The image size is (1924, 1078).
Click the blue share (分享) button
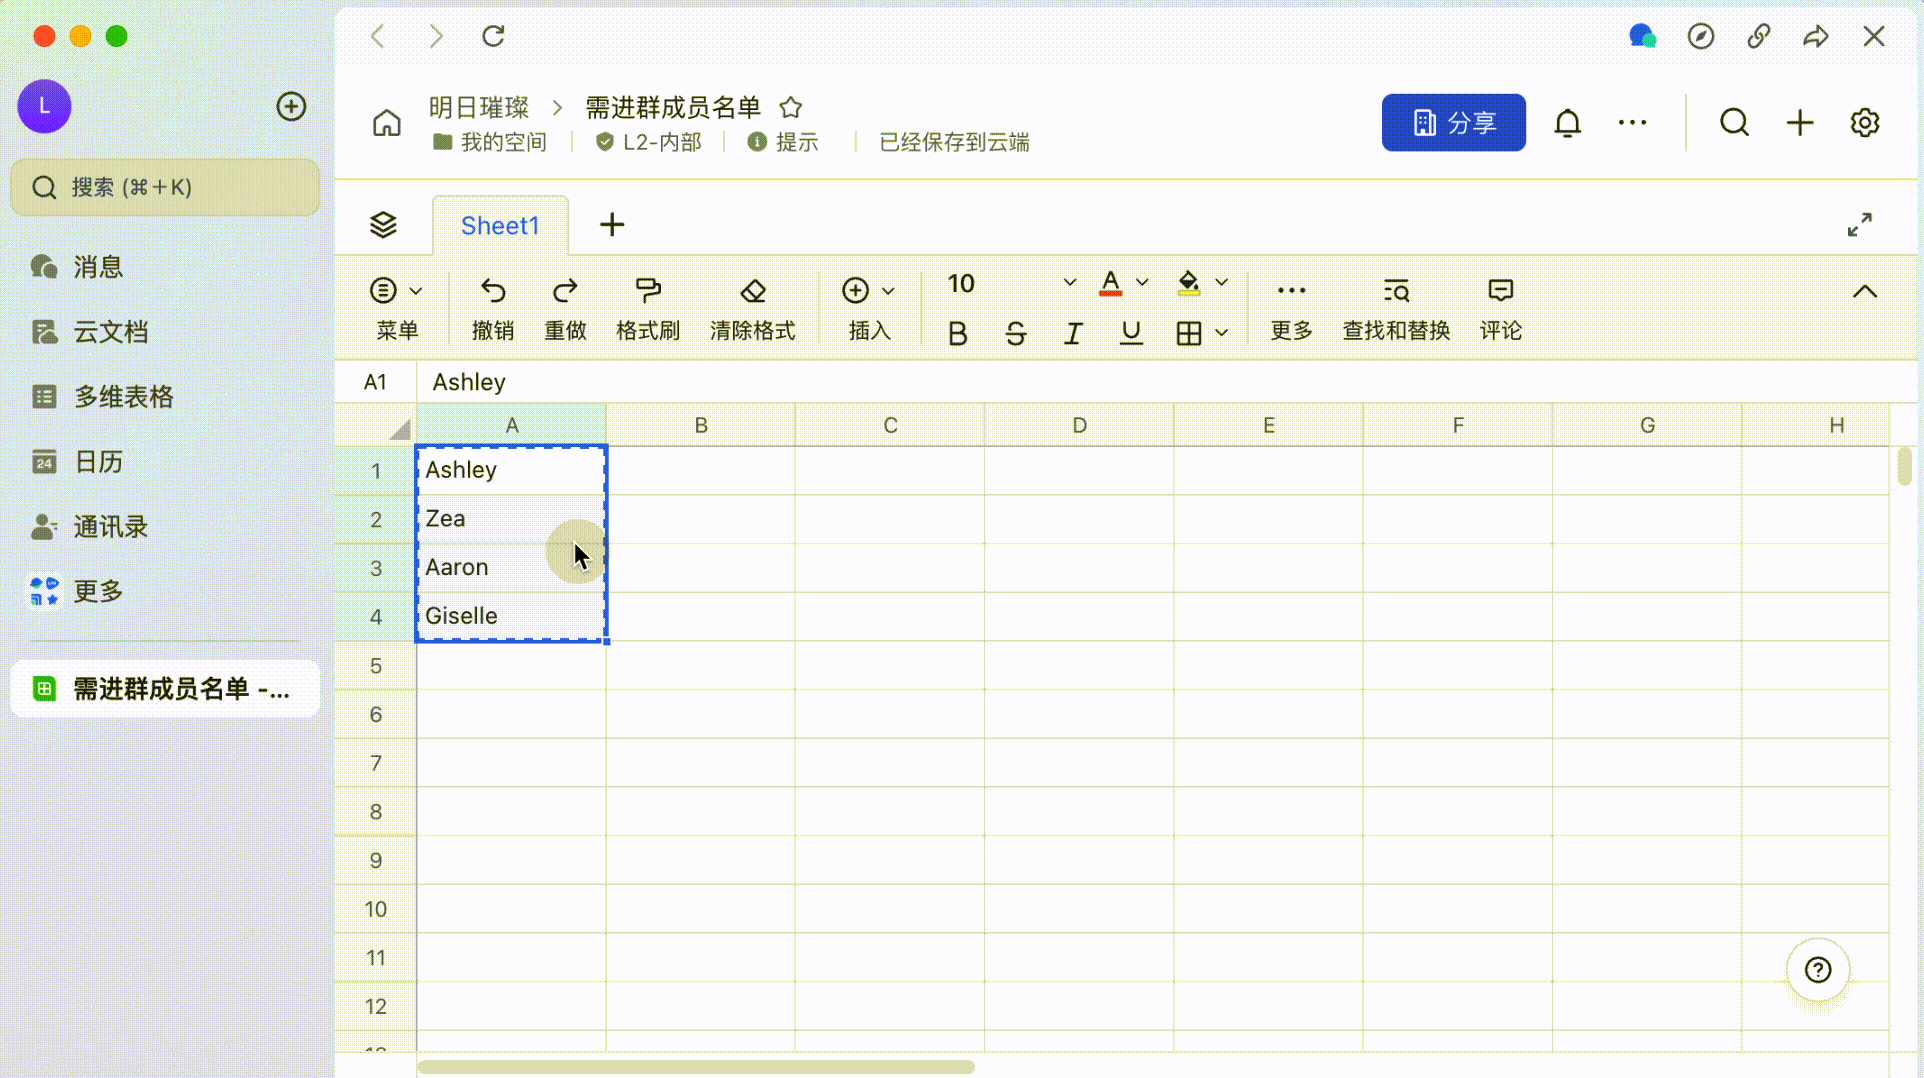point(1454,123)
